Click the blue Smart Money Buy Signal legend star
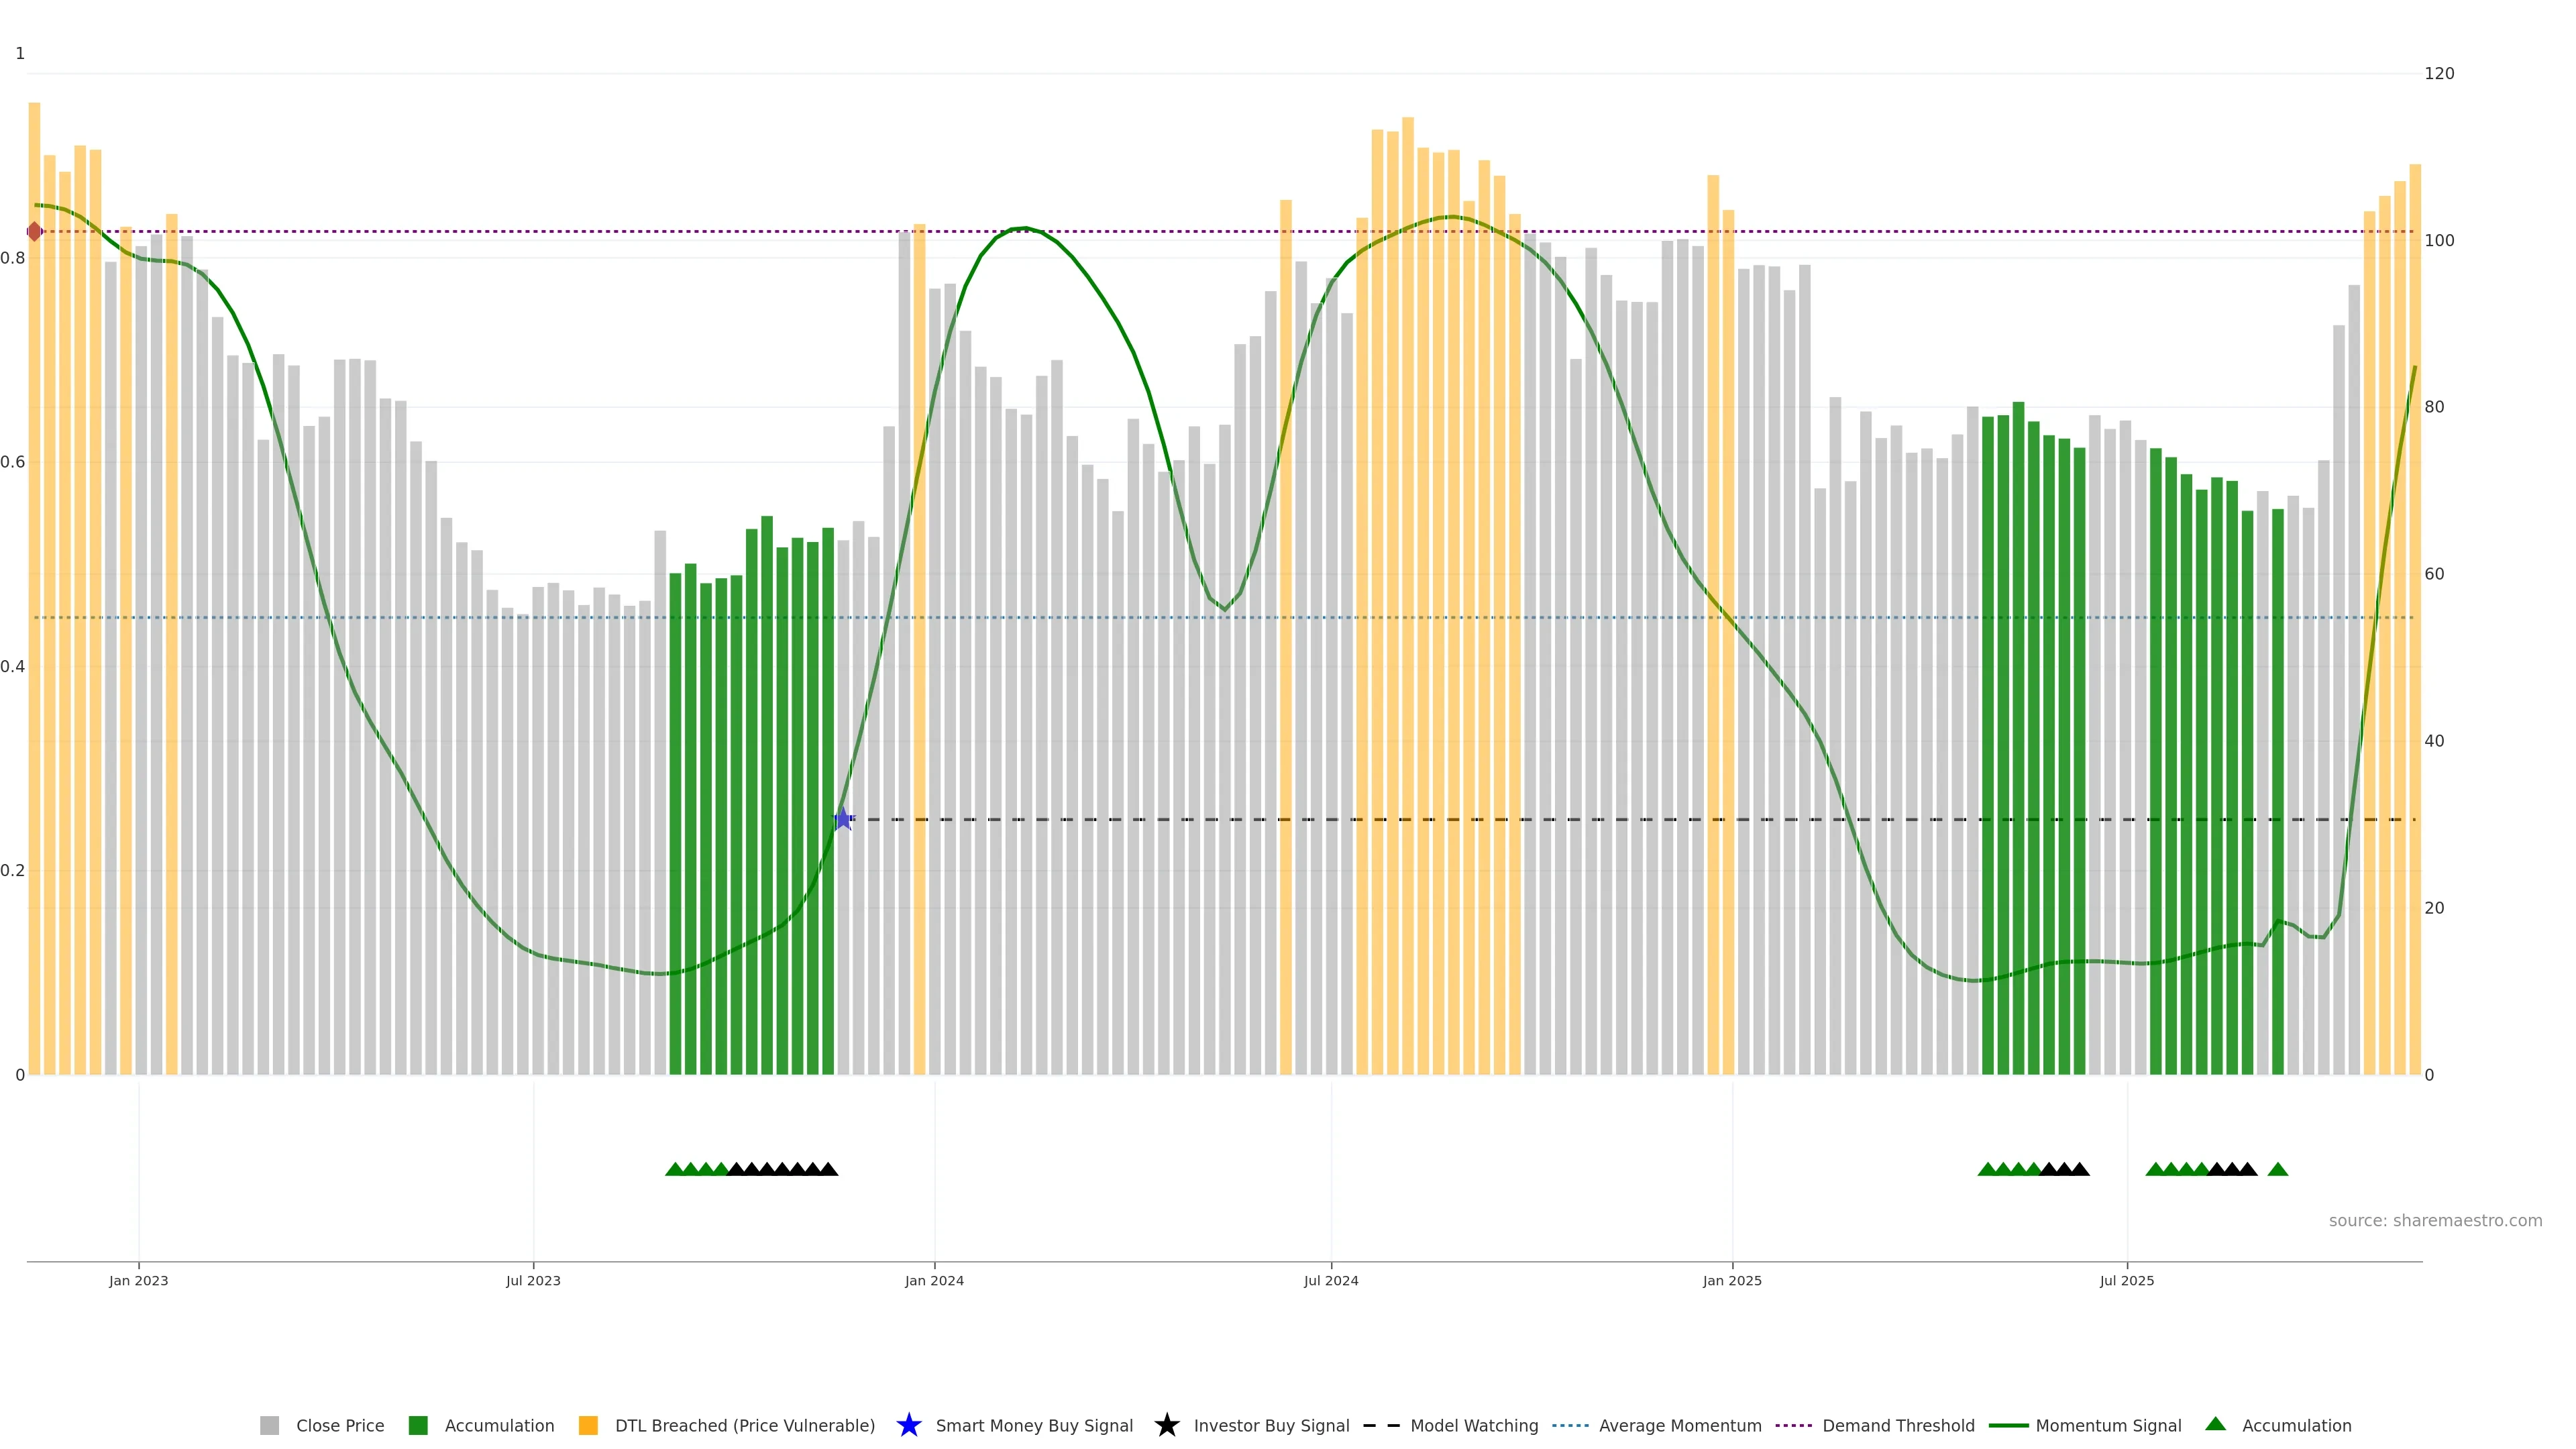Screen dimensions: 2576x1449 click(x=908, y=1425)
